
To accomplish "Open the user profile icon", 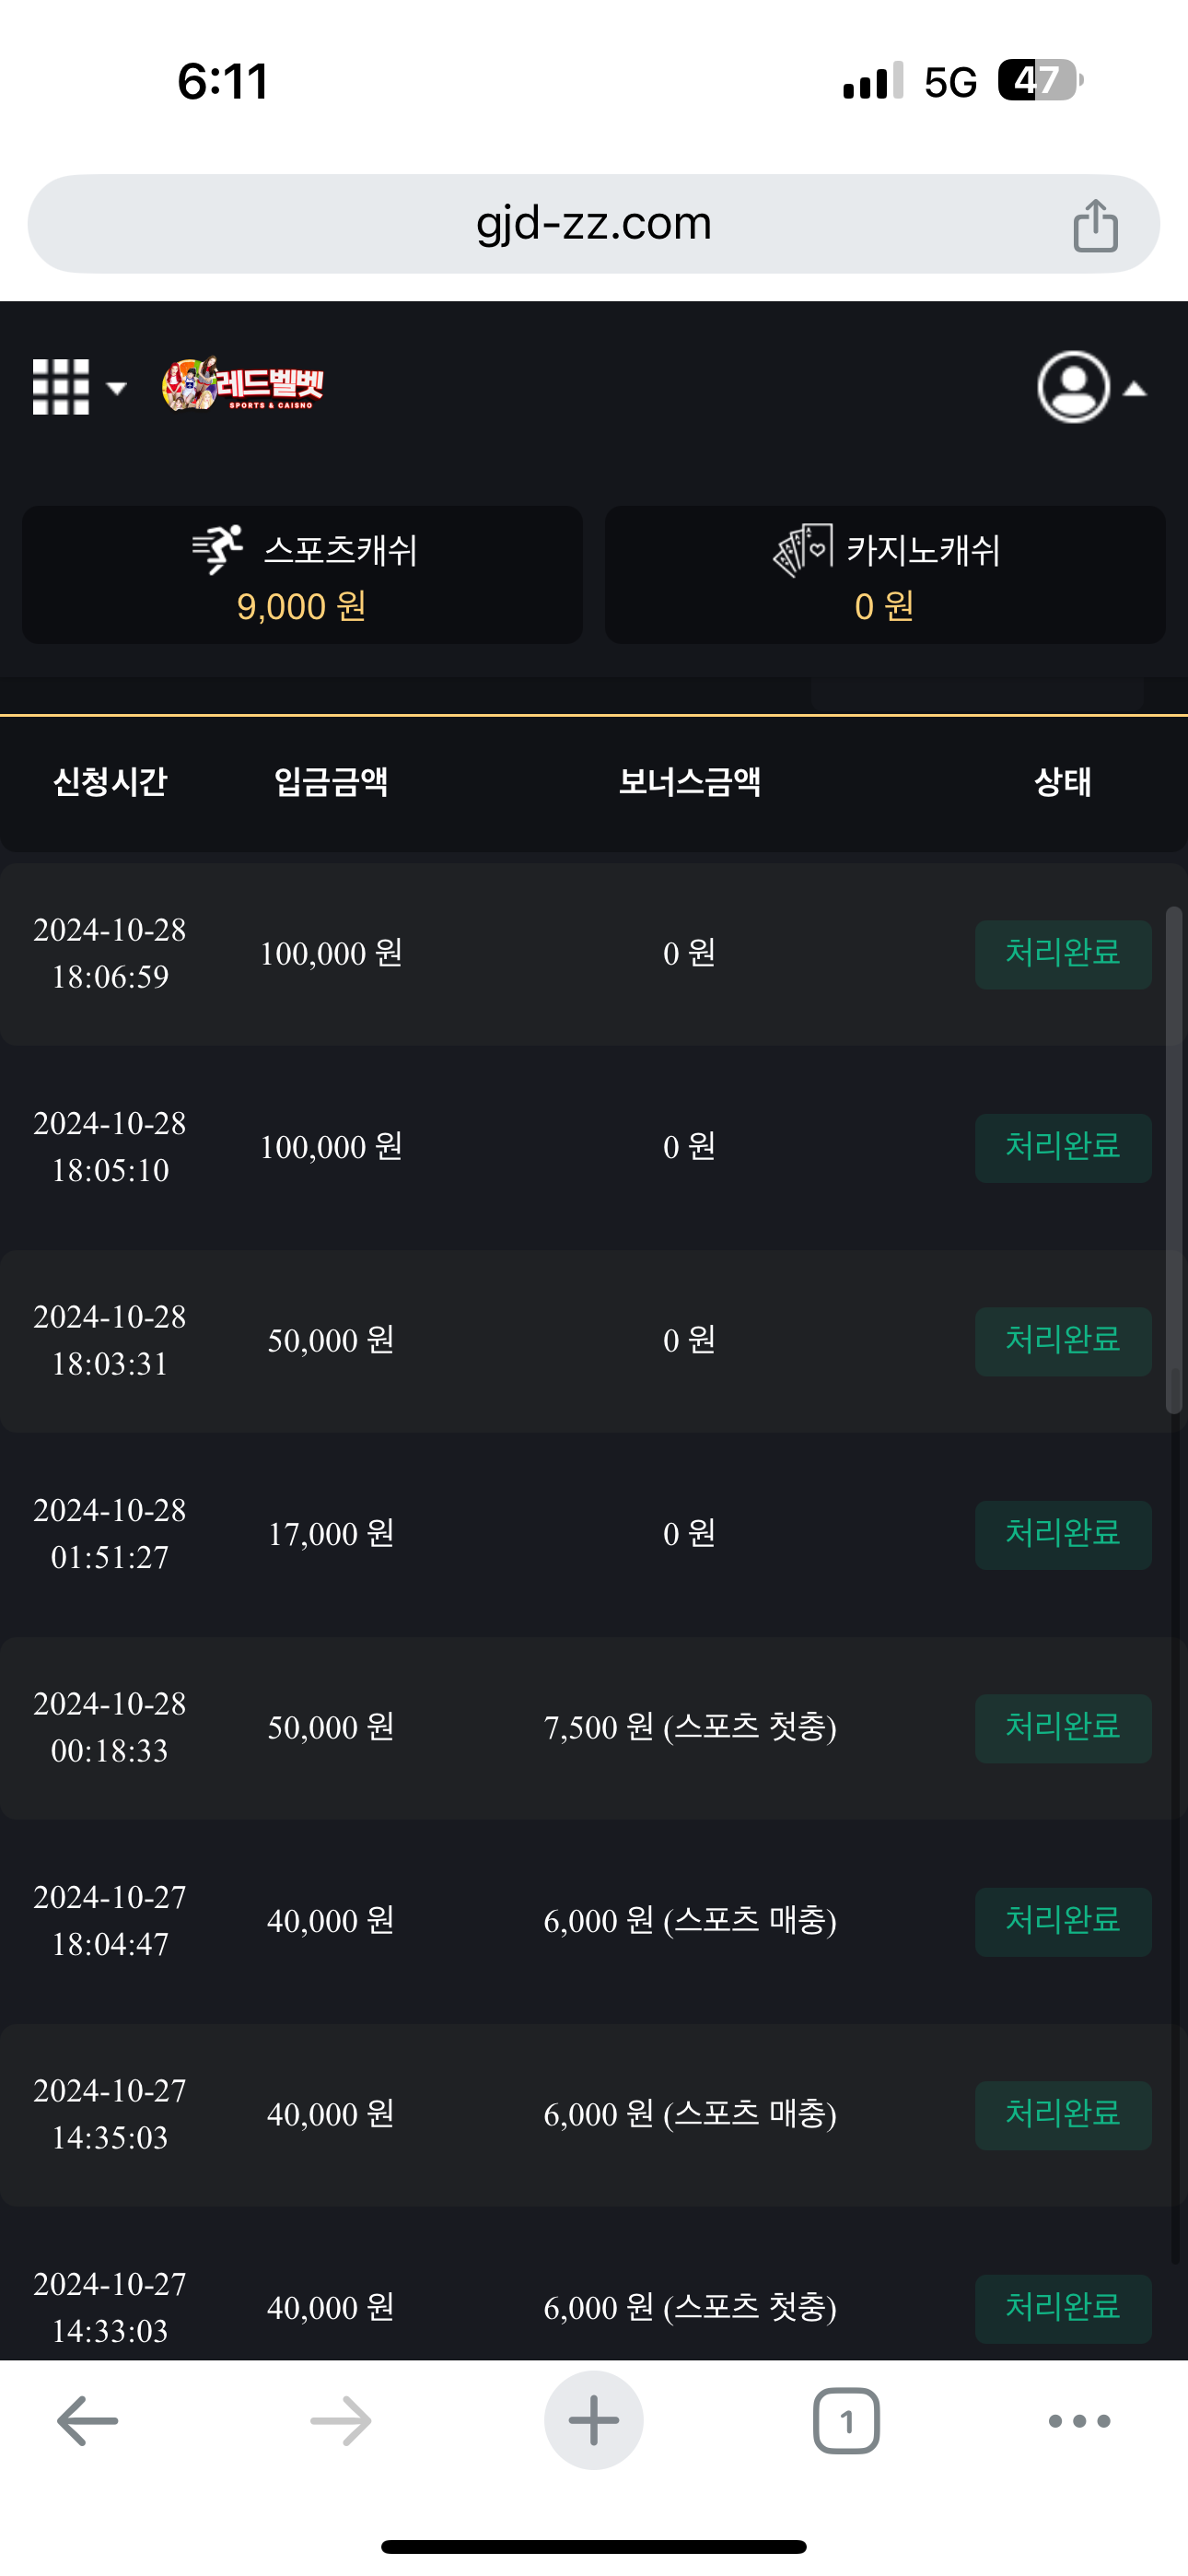I will tap(1073, 387).
